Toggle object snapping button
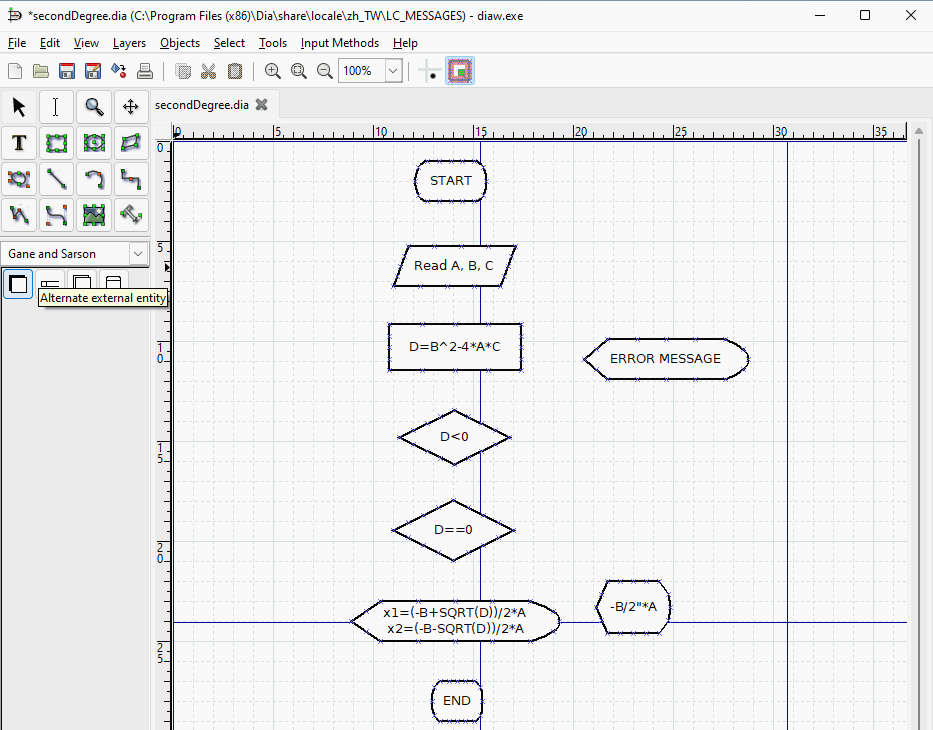 pyautogui.click(x=460, y=71)
